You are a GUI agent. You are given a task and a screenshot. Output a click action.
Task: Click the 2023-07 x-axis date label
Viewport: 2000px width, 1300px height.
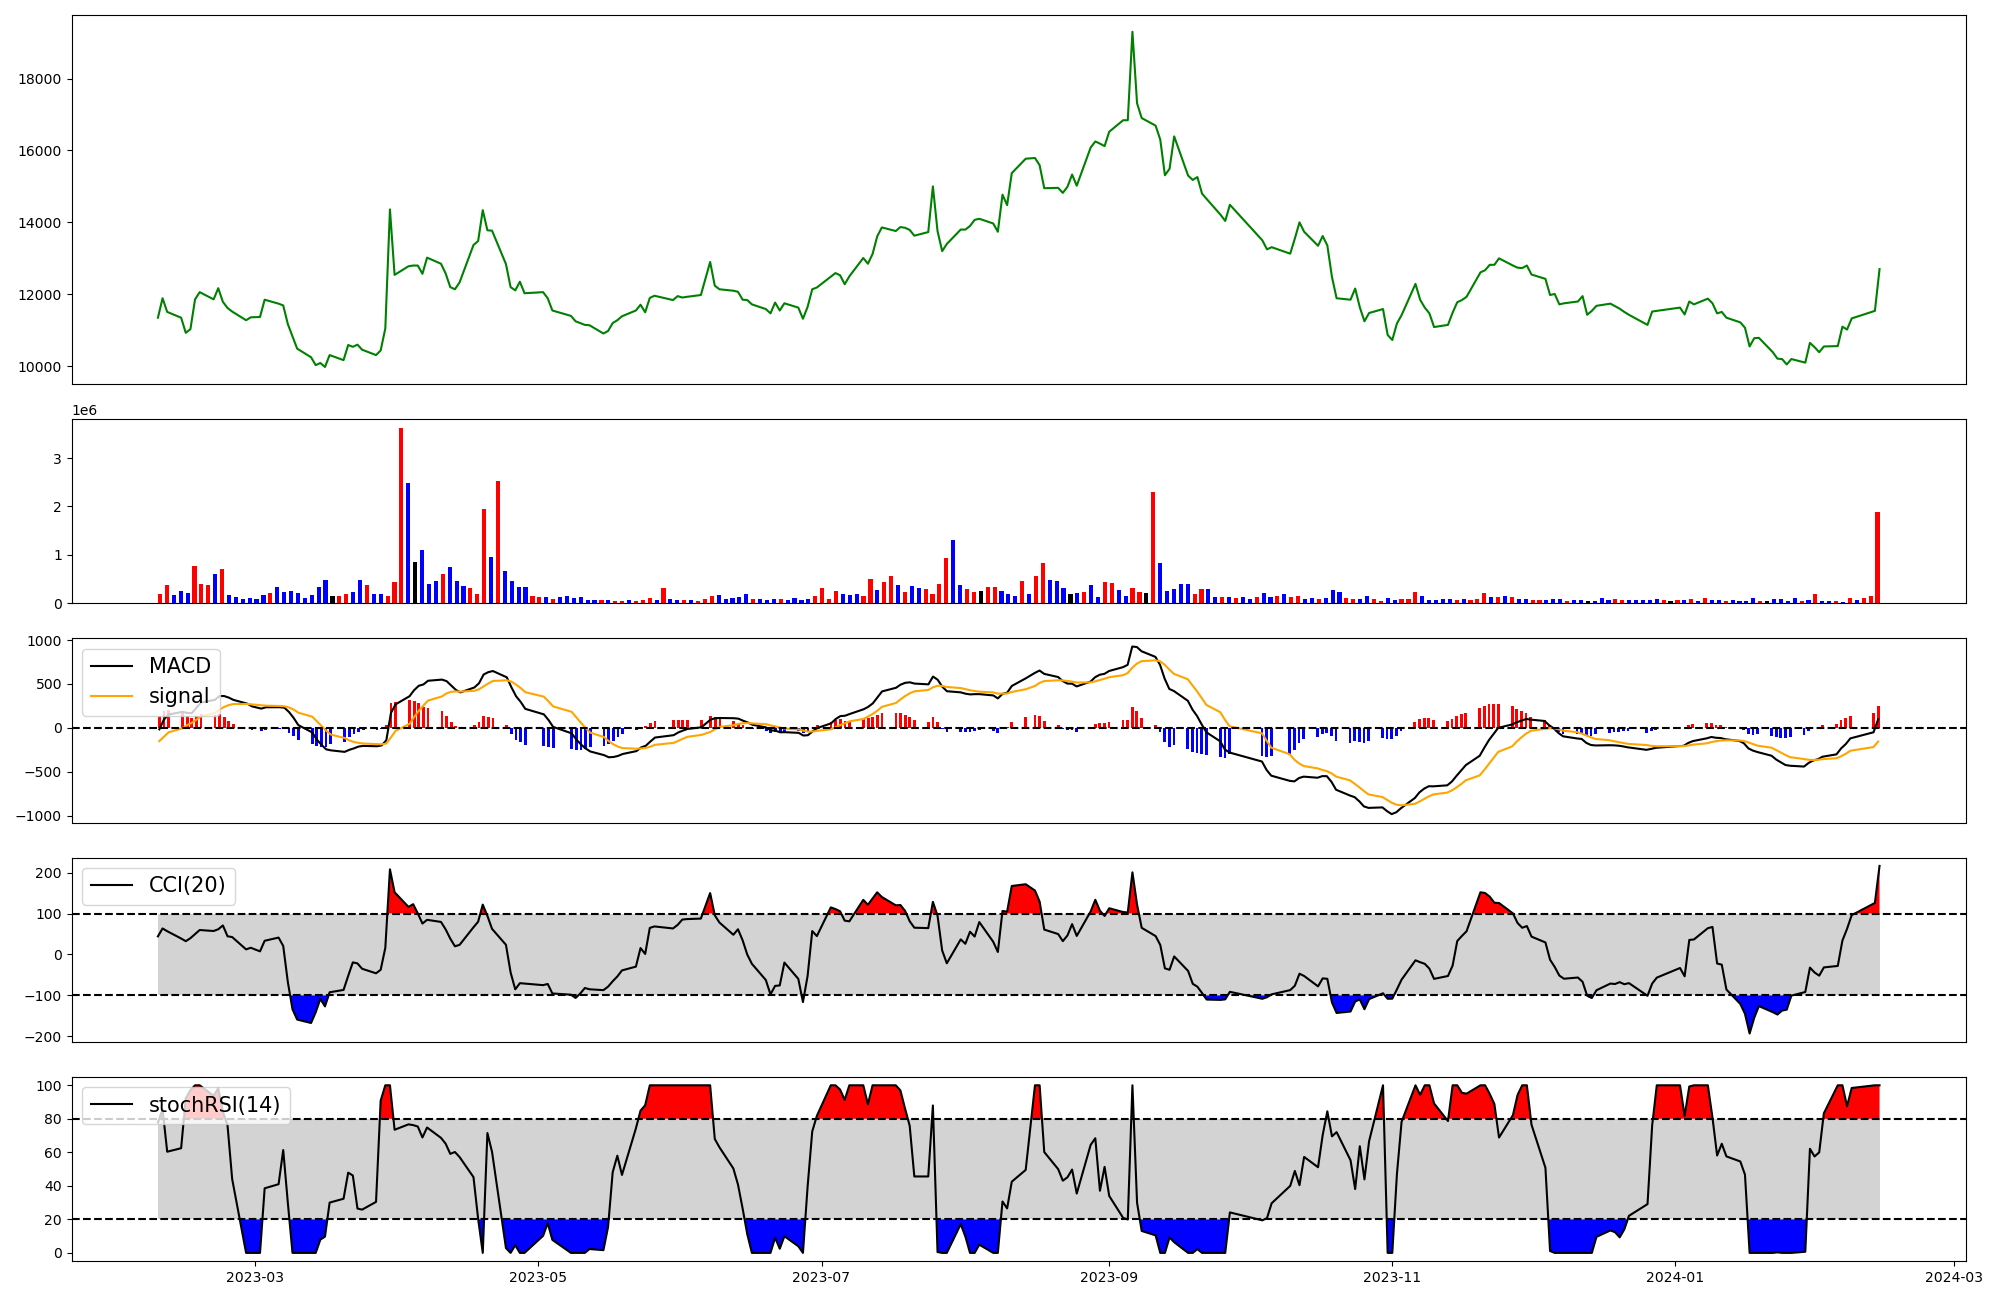822,1277
